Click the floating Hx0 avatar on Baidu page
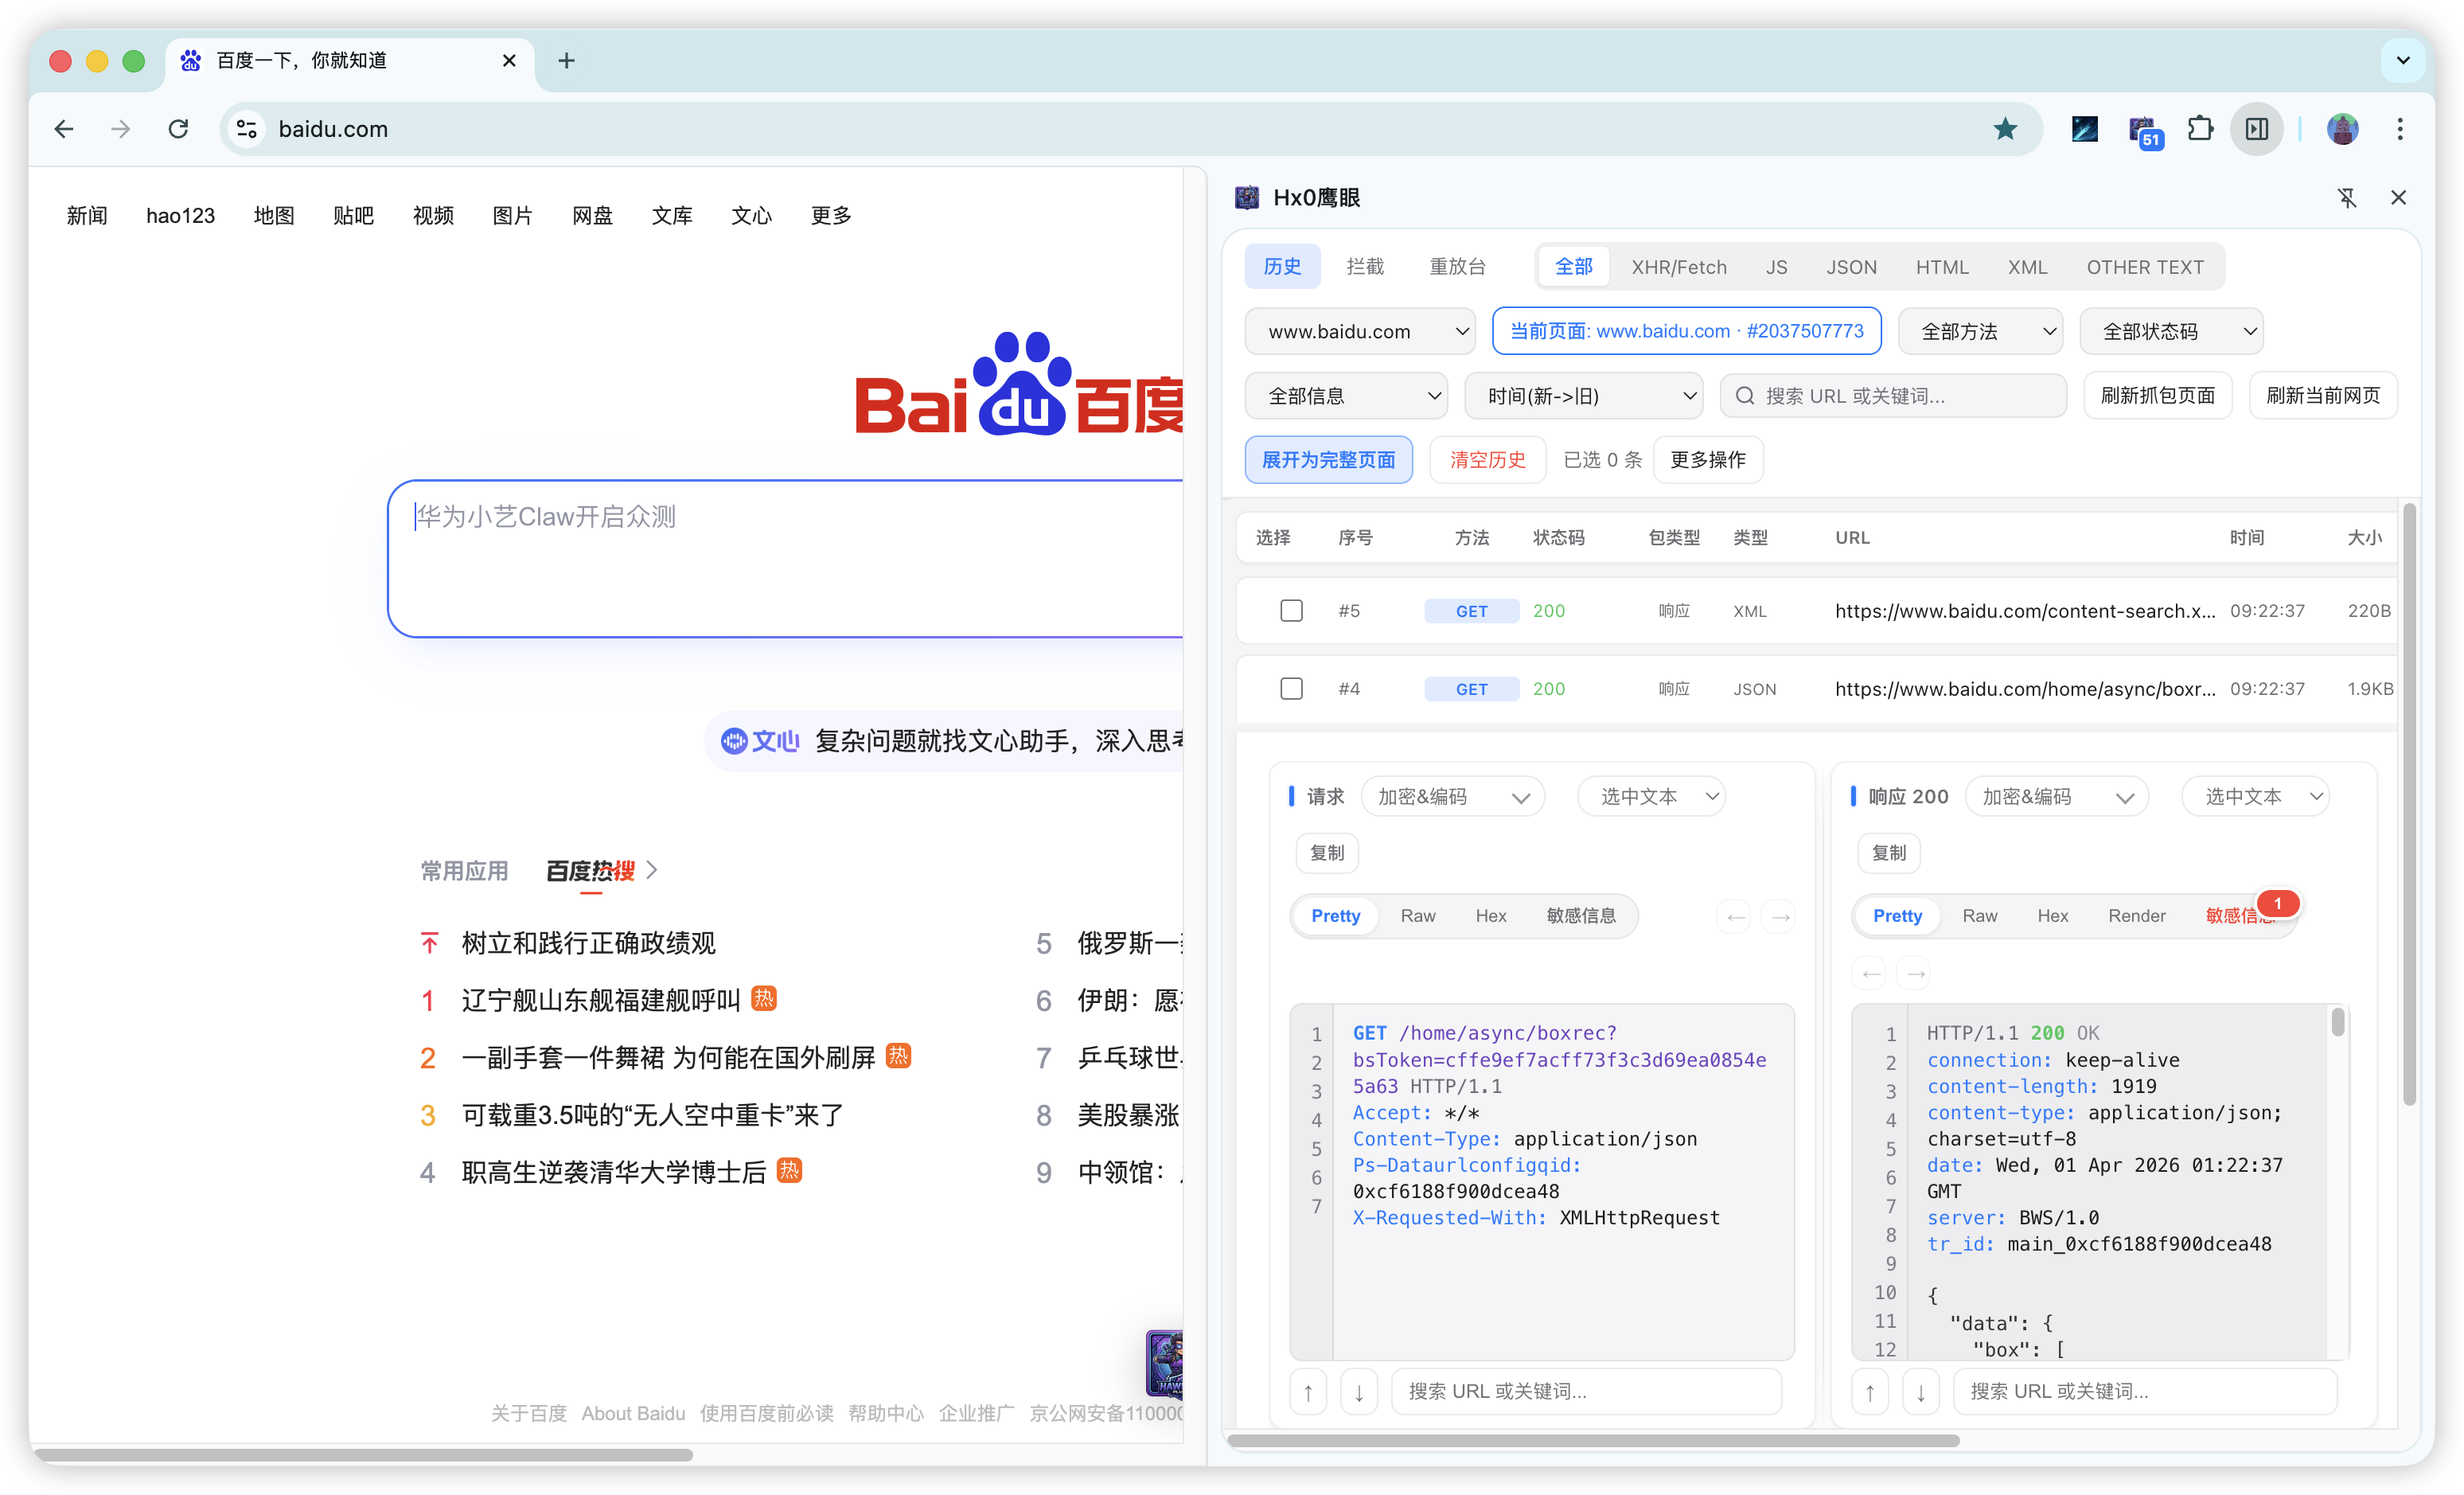The image size is (2464, 1495). pyautogui.click(x=1164, y=1363)
